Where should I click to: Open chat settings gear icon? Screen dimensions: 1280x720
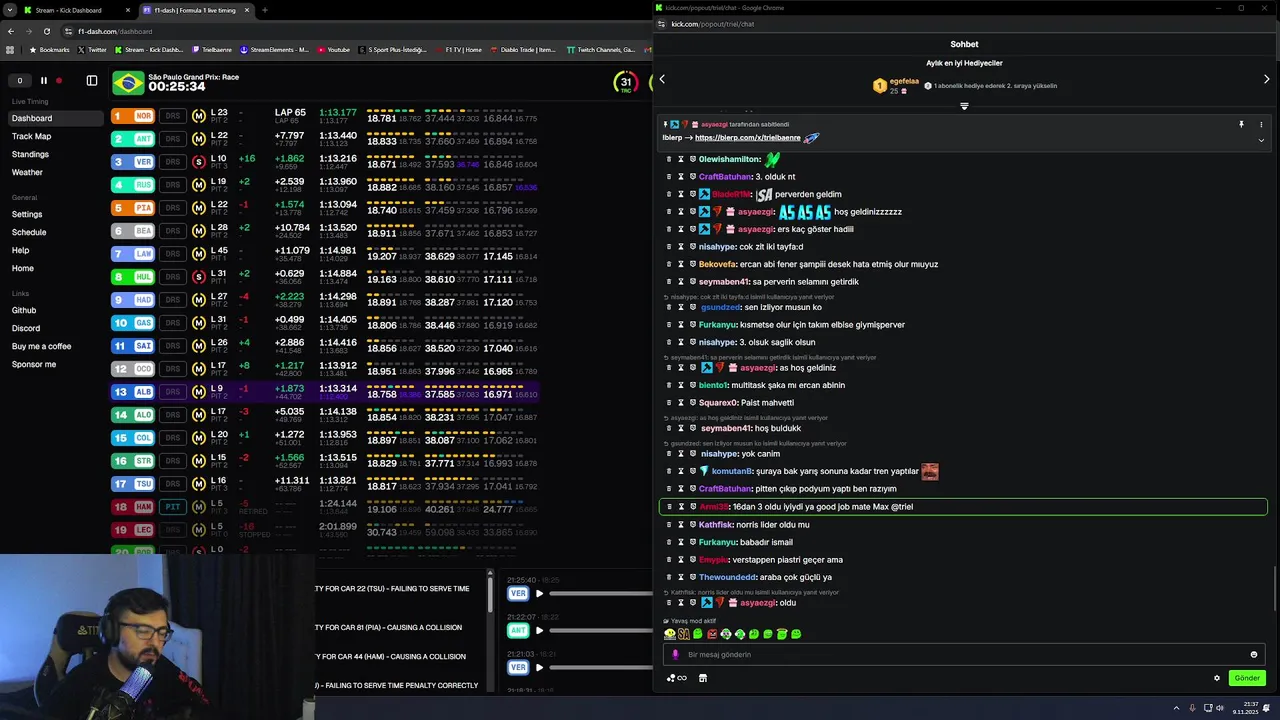point(1217,678)
